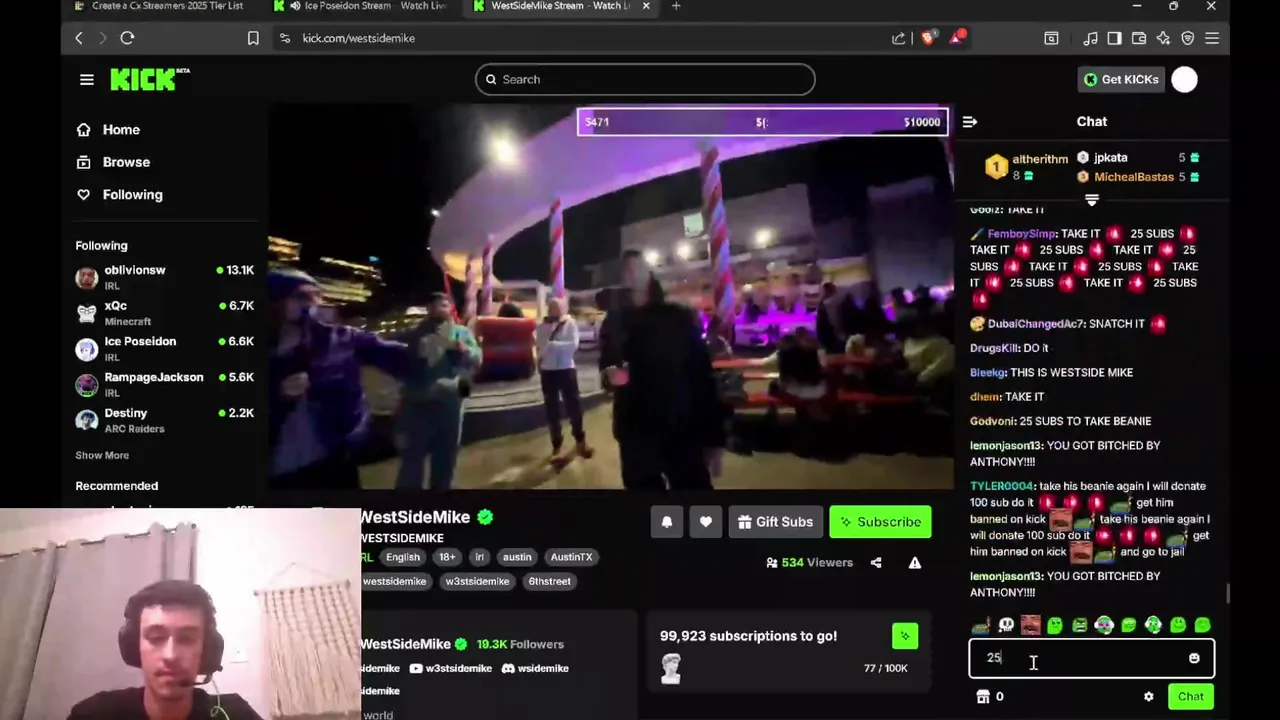Click the heart follow icon
The height and width of the screenshot is (720, 1280).
click(705, 522)
